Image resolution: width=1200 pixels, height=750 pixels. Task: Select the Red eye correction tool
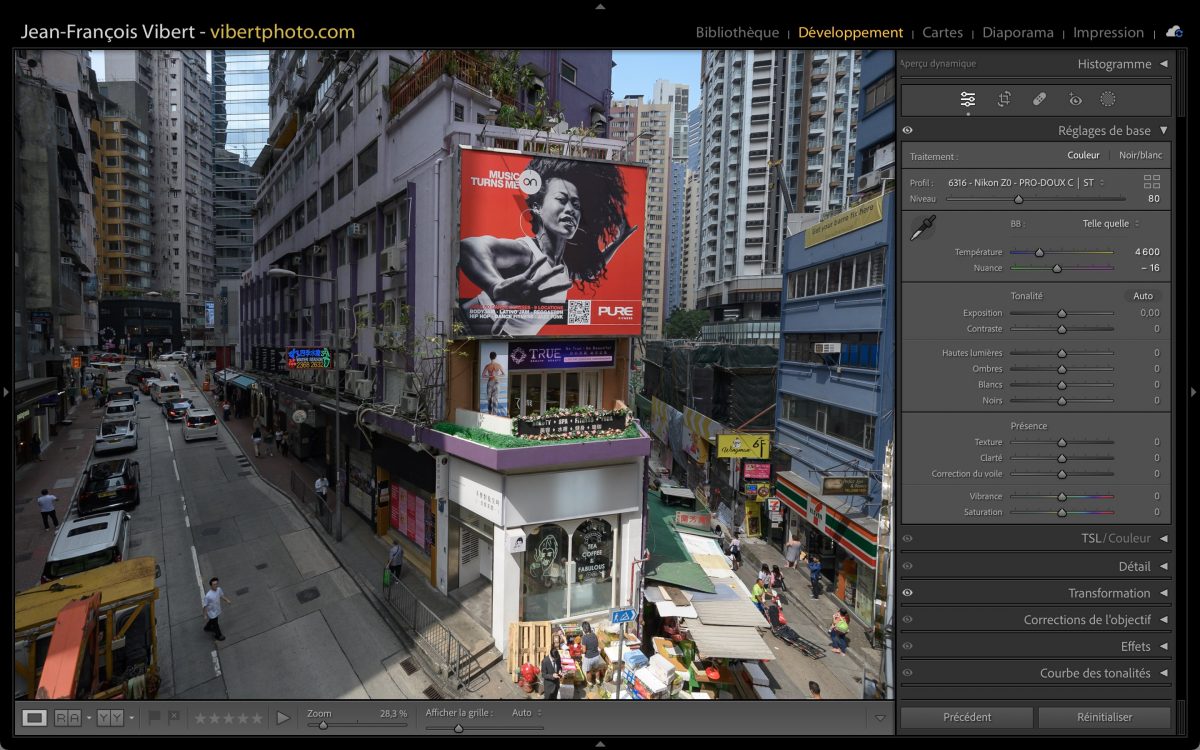(x=1075, y=99)
